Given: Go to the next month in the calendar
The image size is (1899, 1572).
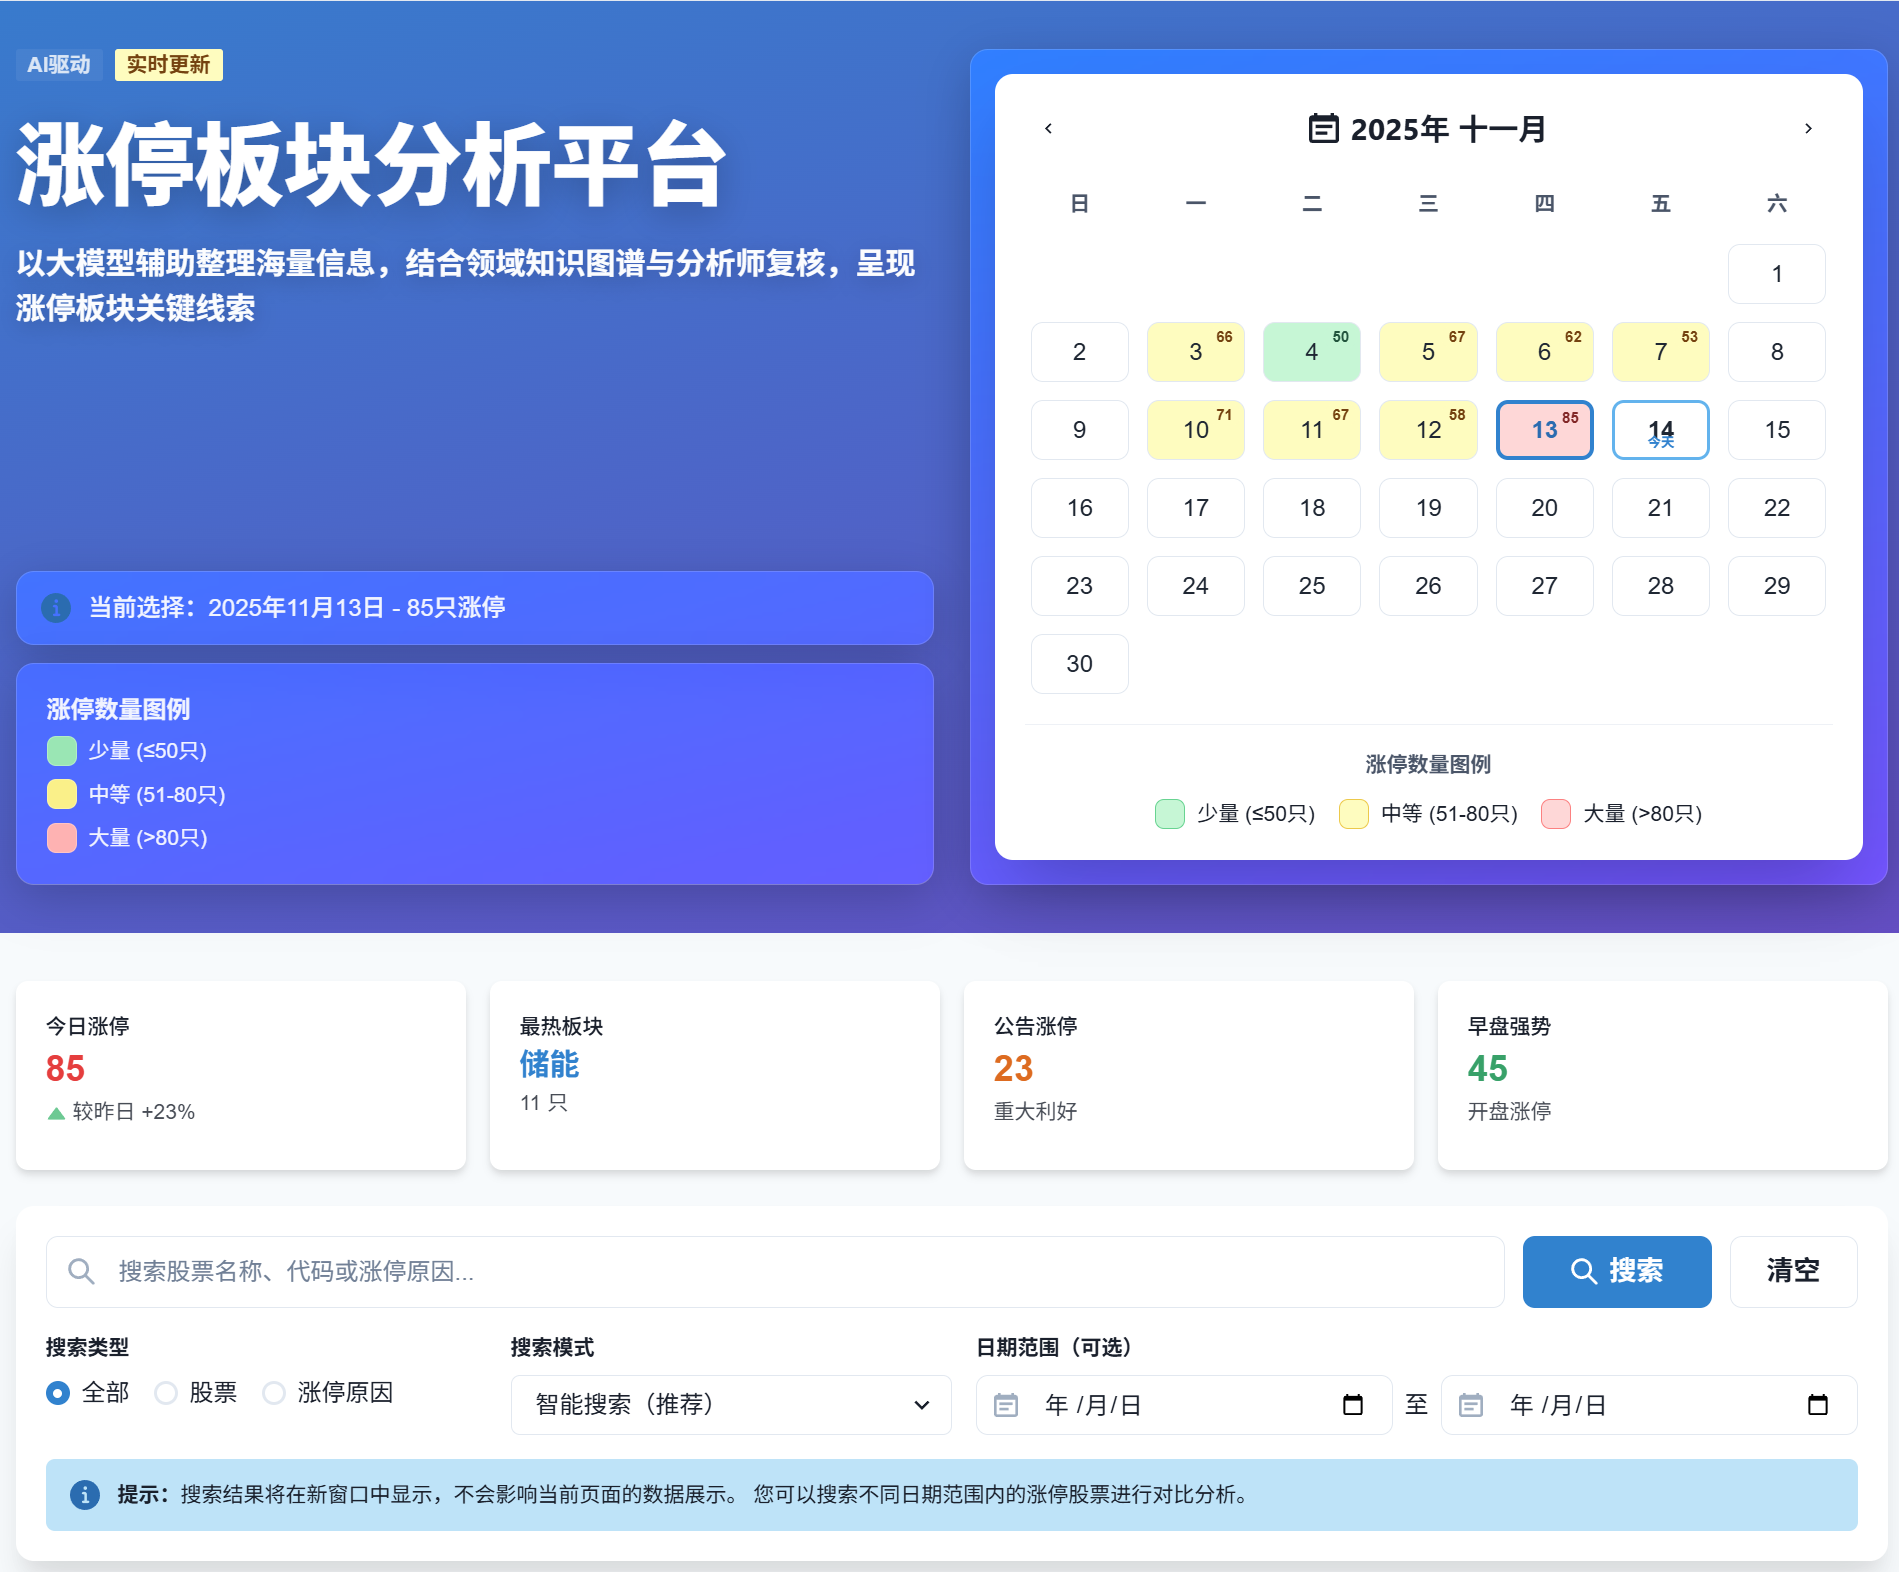Looking at the screenshot, I should pos(1807,127).
